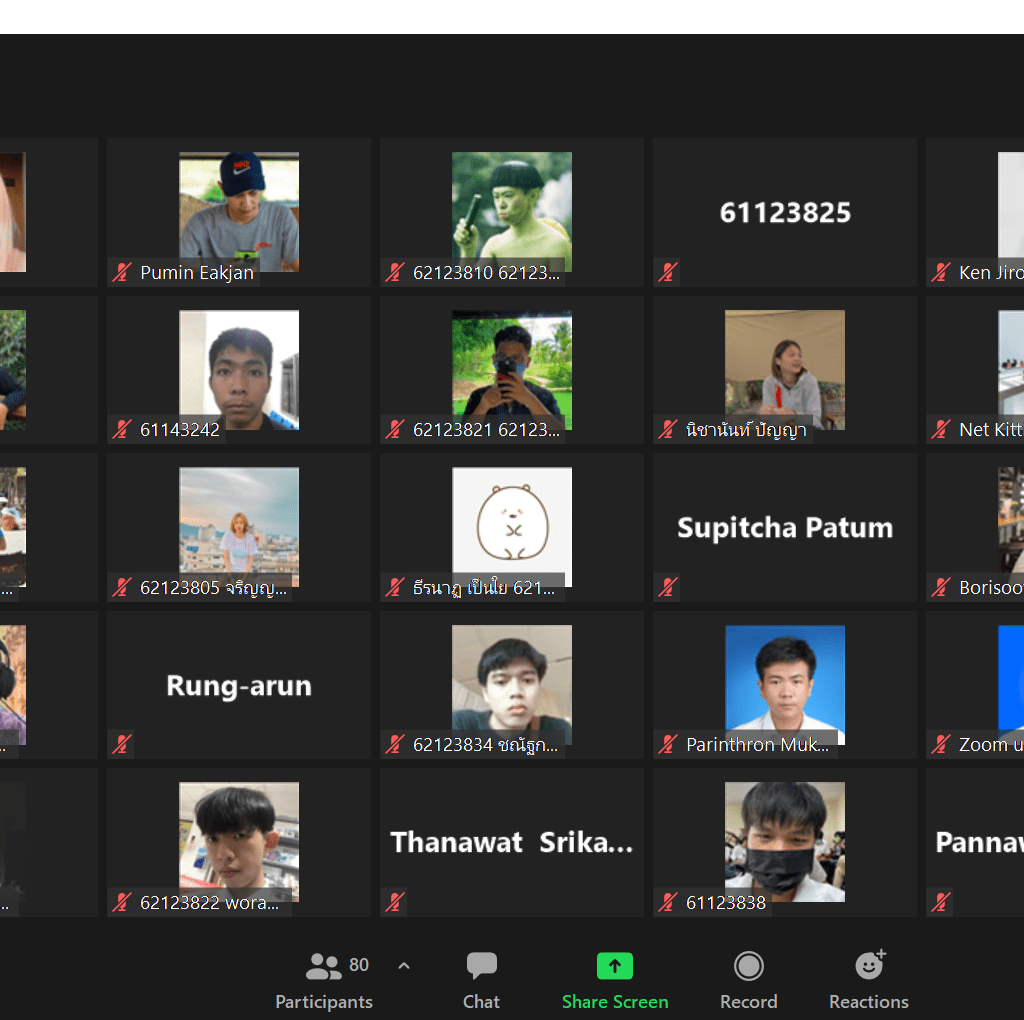Click the Share Screen label
Screen dimensions: 1024x1020
[615, 1002]
